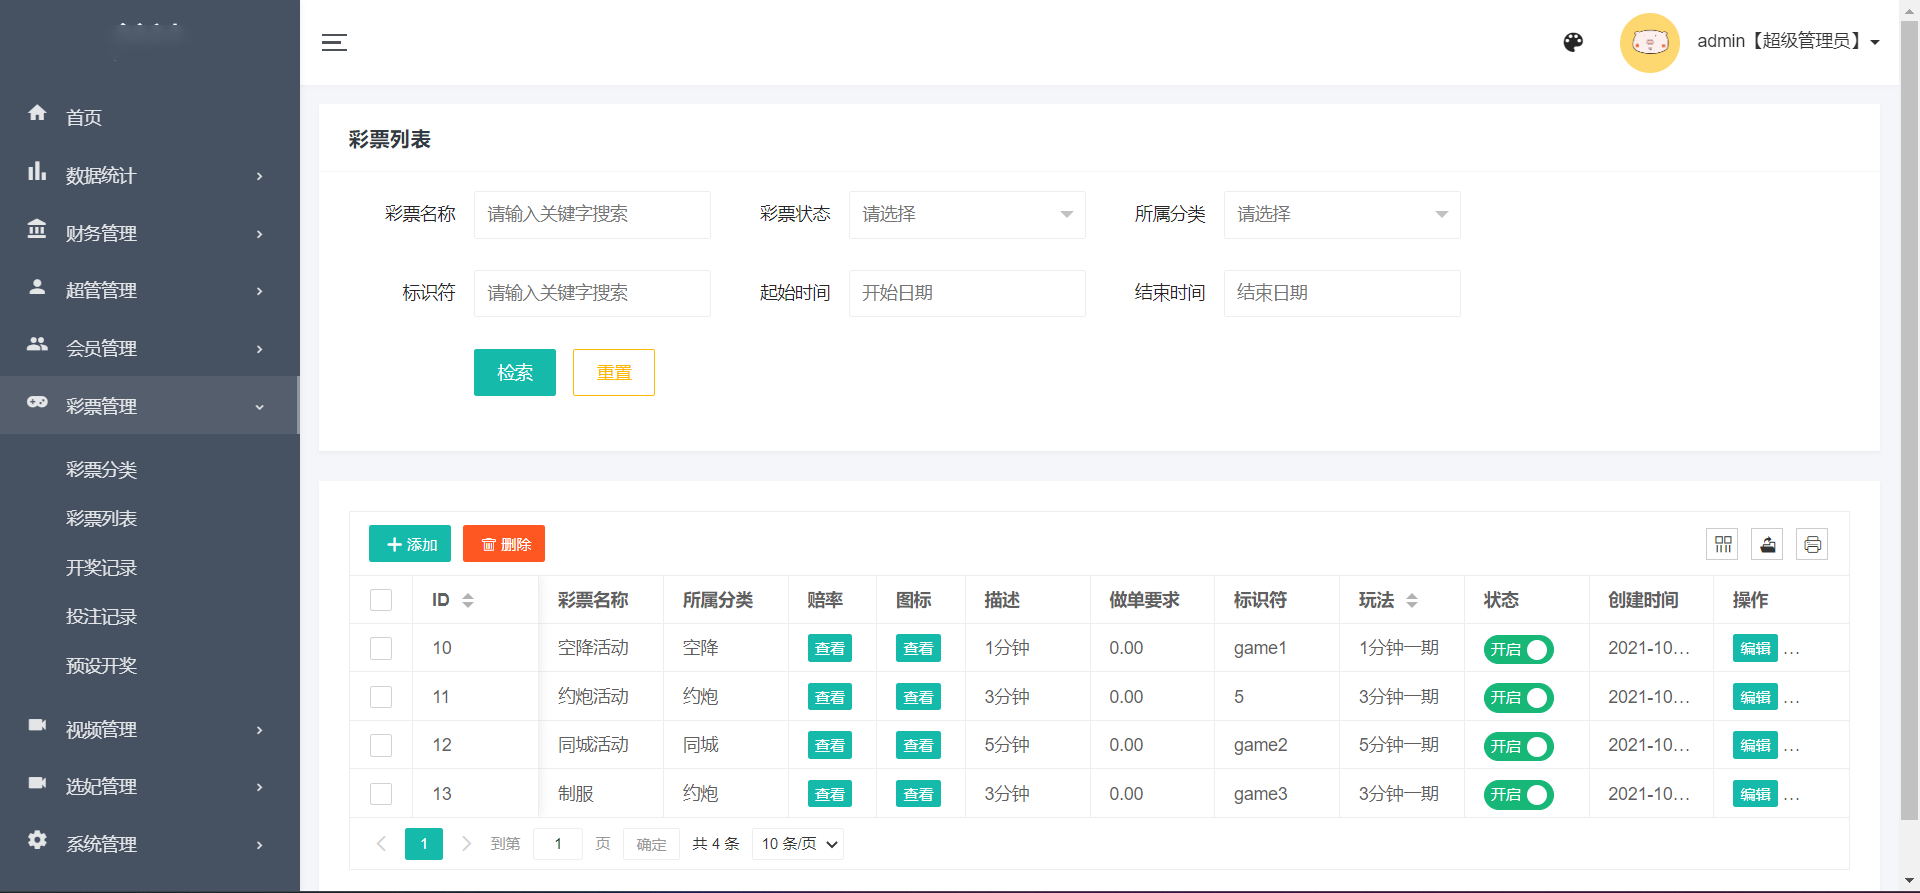1920x893 pixels.
Task: Click the 彩票名称 keyword input field
Action: point(592,214)
